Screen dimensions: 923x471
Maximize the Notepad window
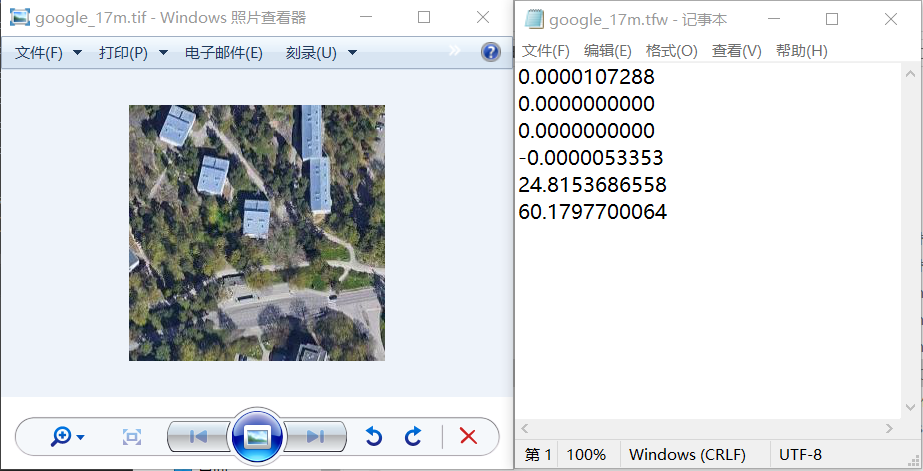tap(832, 19)
